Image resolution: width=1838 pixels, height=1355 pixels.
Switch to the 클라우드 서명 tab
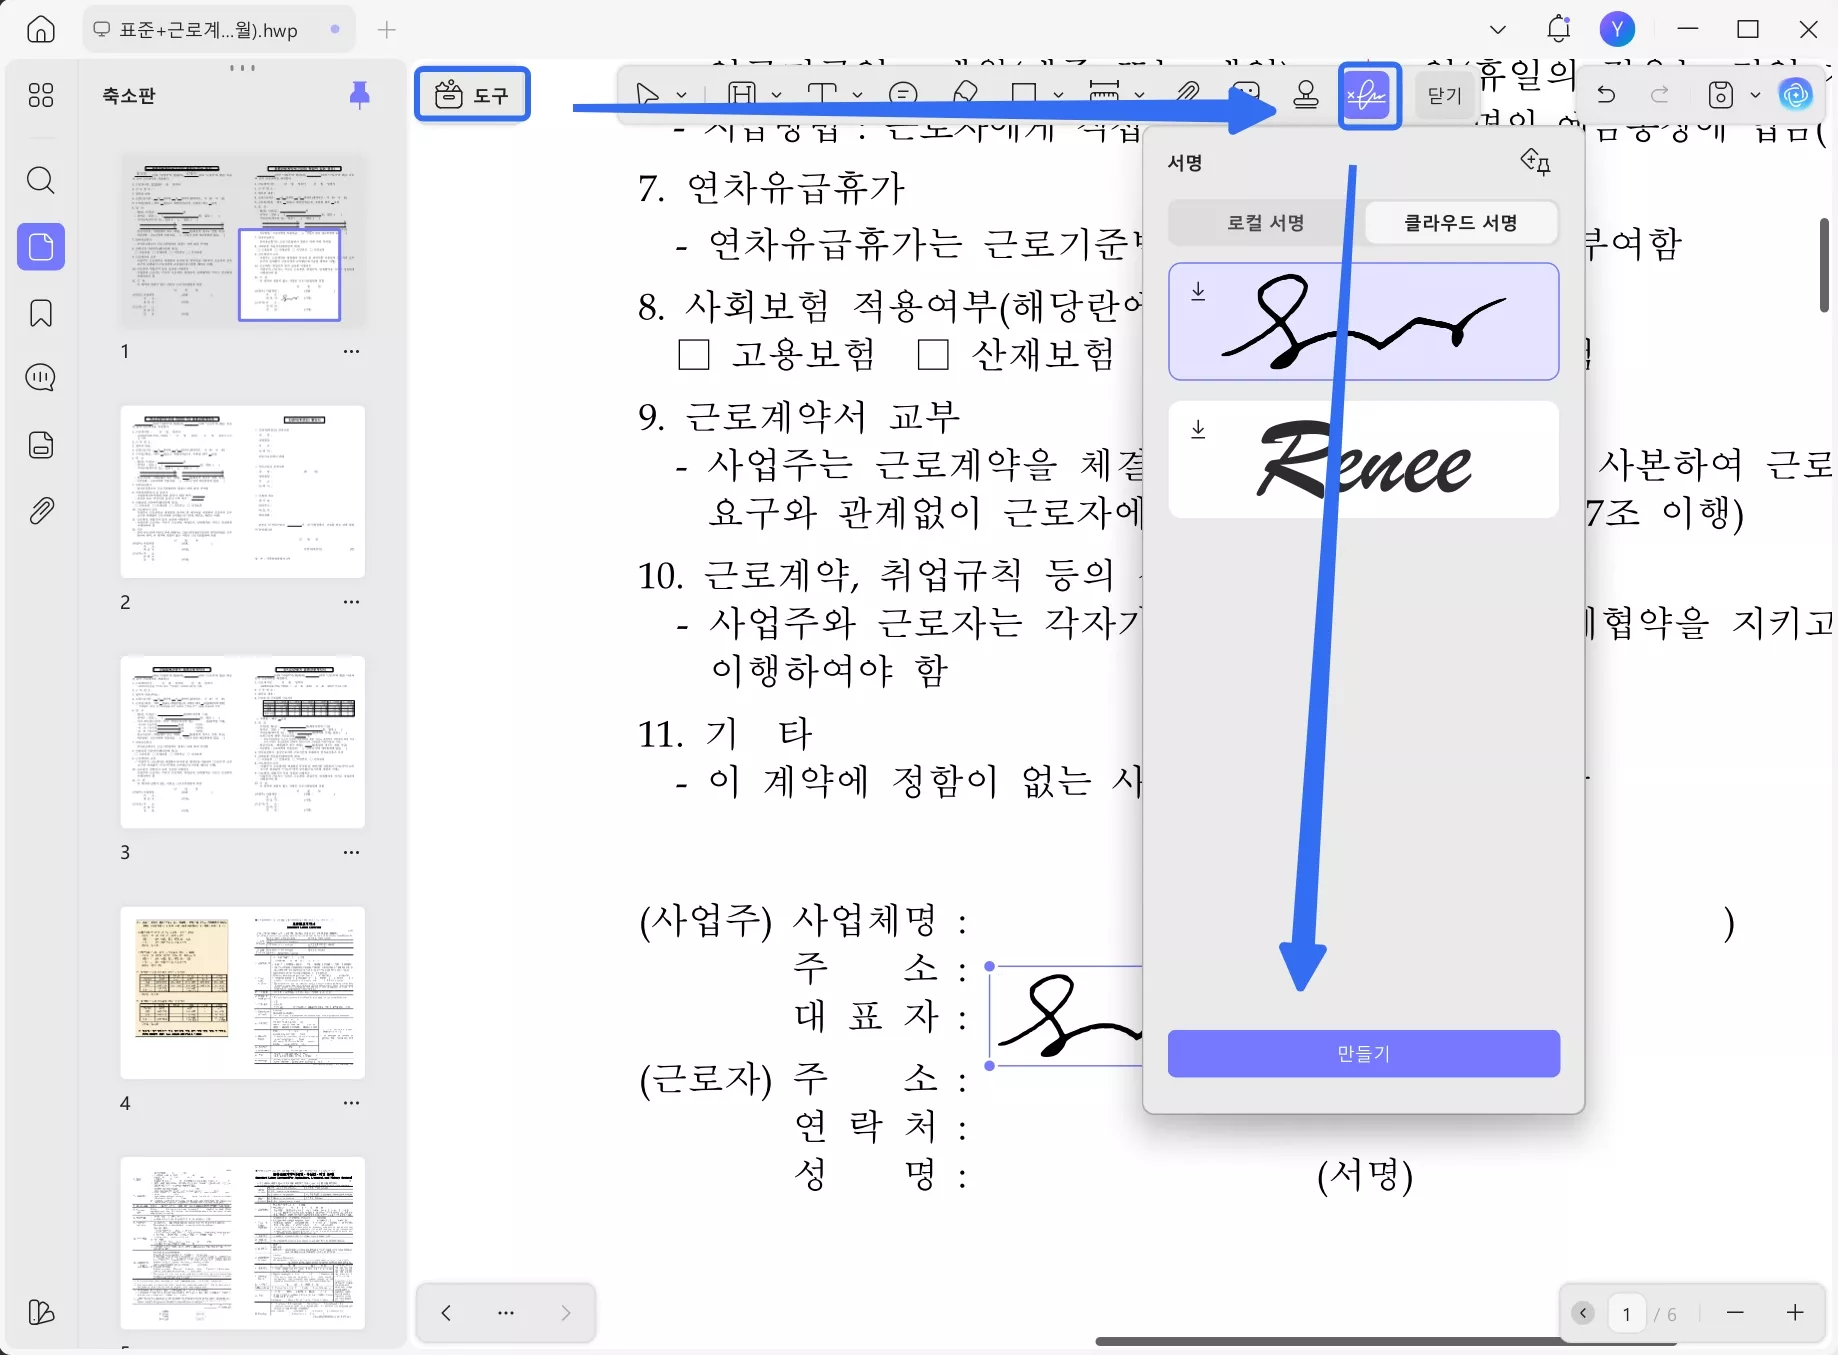click(1461, 222)
